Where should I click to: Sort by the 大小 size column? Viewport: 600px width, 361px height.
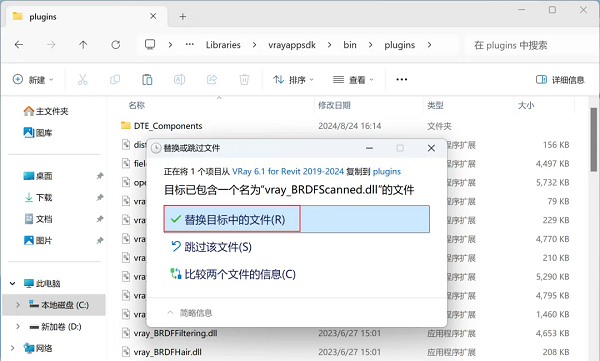[526, 105]
